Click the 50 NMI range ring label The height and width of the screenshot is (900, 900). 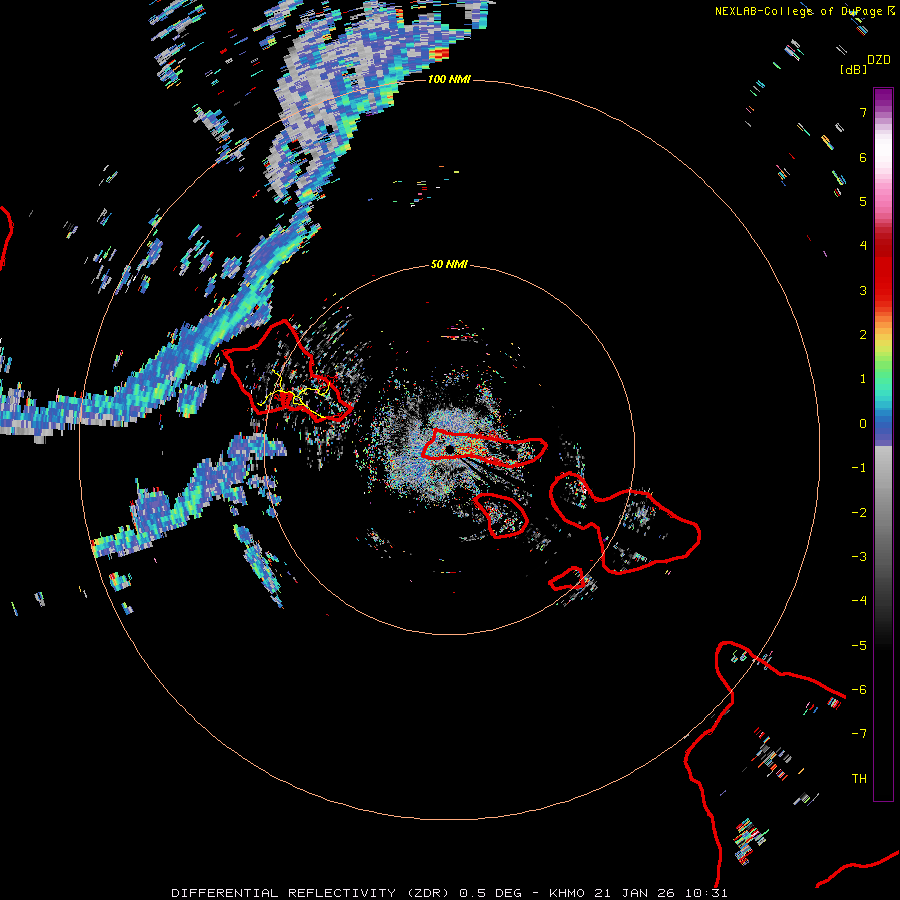(x=449, y=264)
